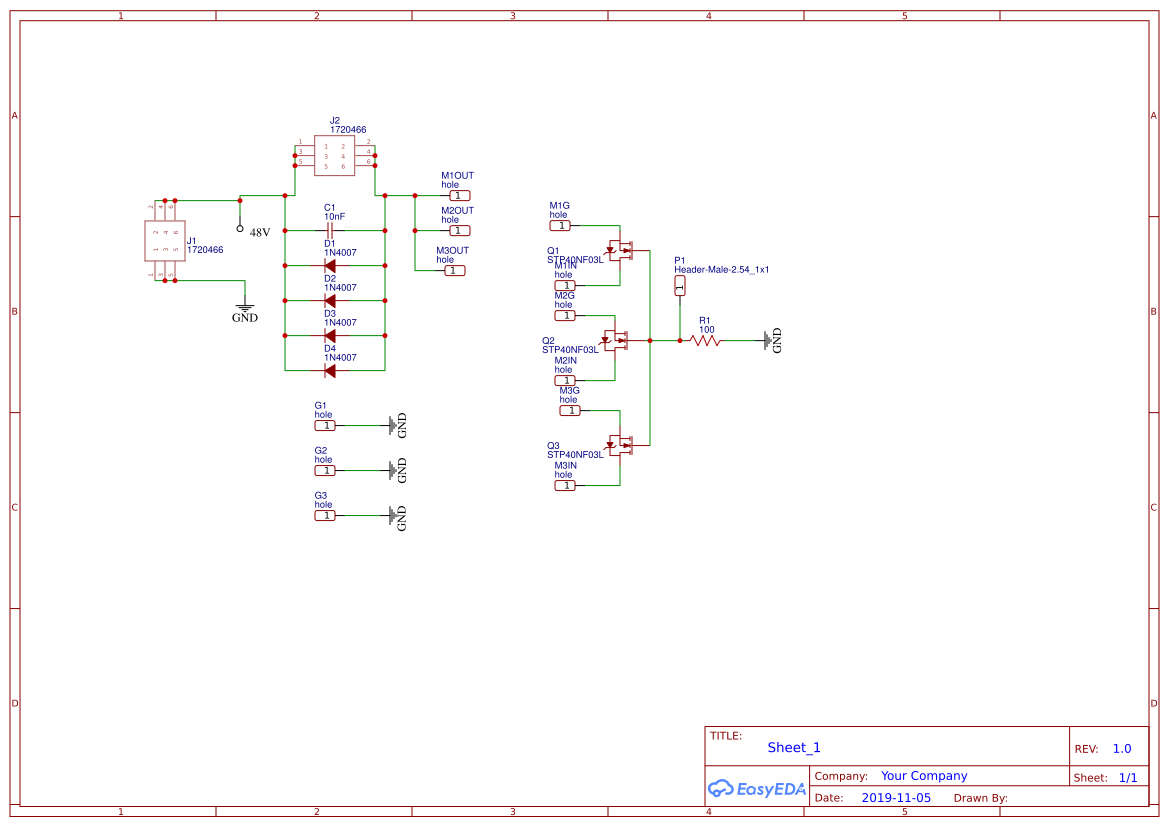The width and height of the screenshot is (1169, 827).
Task: Click the P1 Header-Male-2.54 pin symbol
Action: 680,285
